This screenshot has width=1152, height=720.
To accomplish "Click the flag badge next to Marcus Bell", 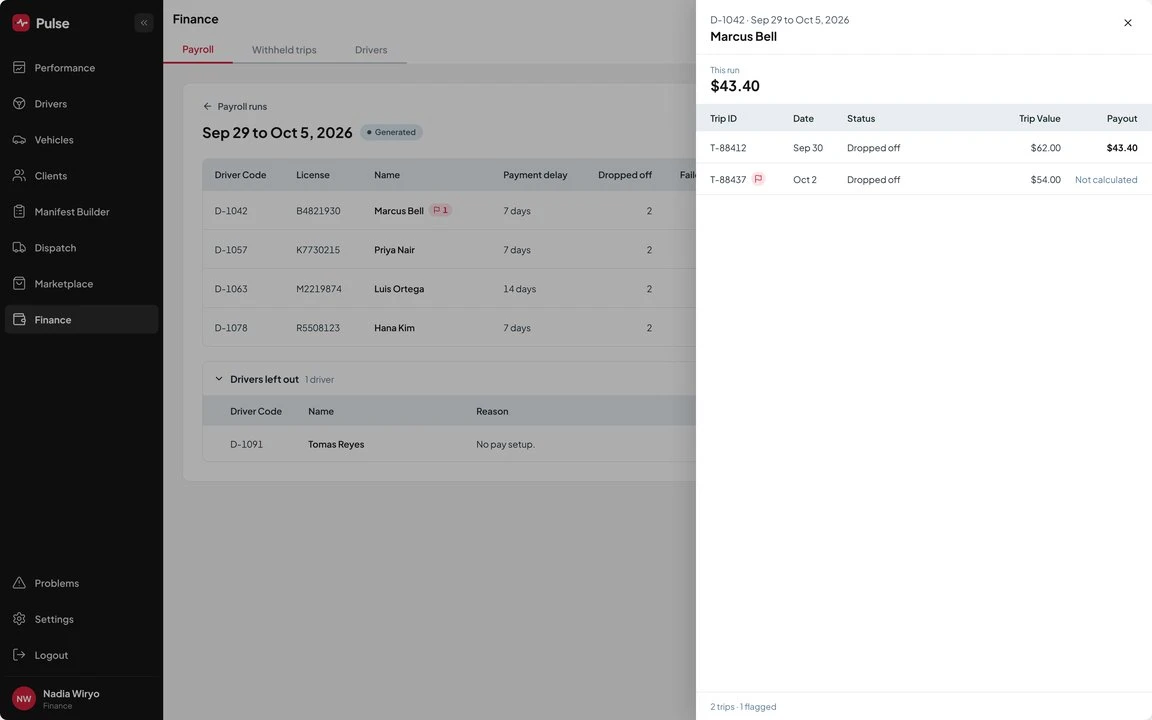I will point(440,210).
